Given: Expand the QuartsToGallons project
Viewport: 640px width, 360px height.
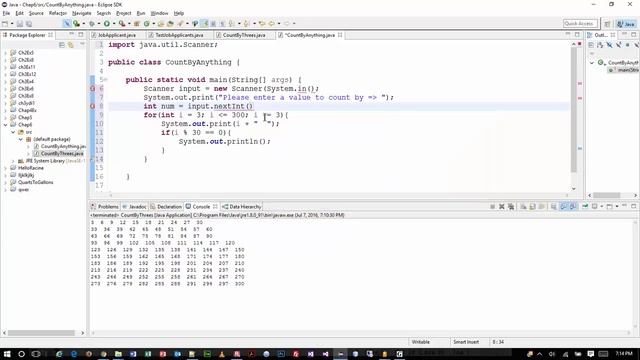Looking at the screenshot, I should [x=5, y=182].
